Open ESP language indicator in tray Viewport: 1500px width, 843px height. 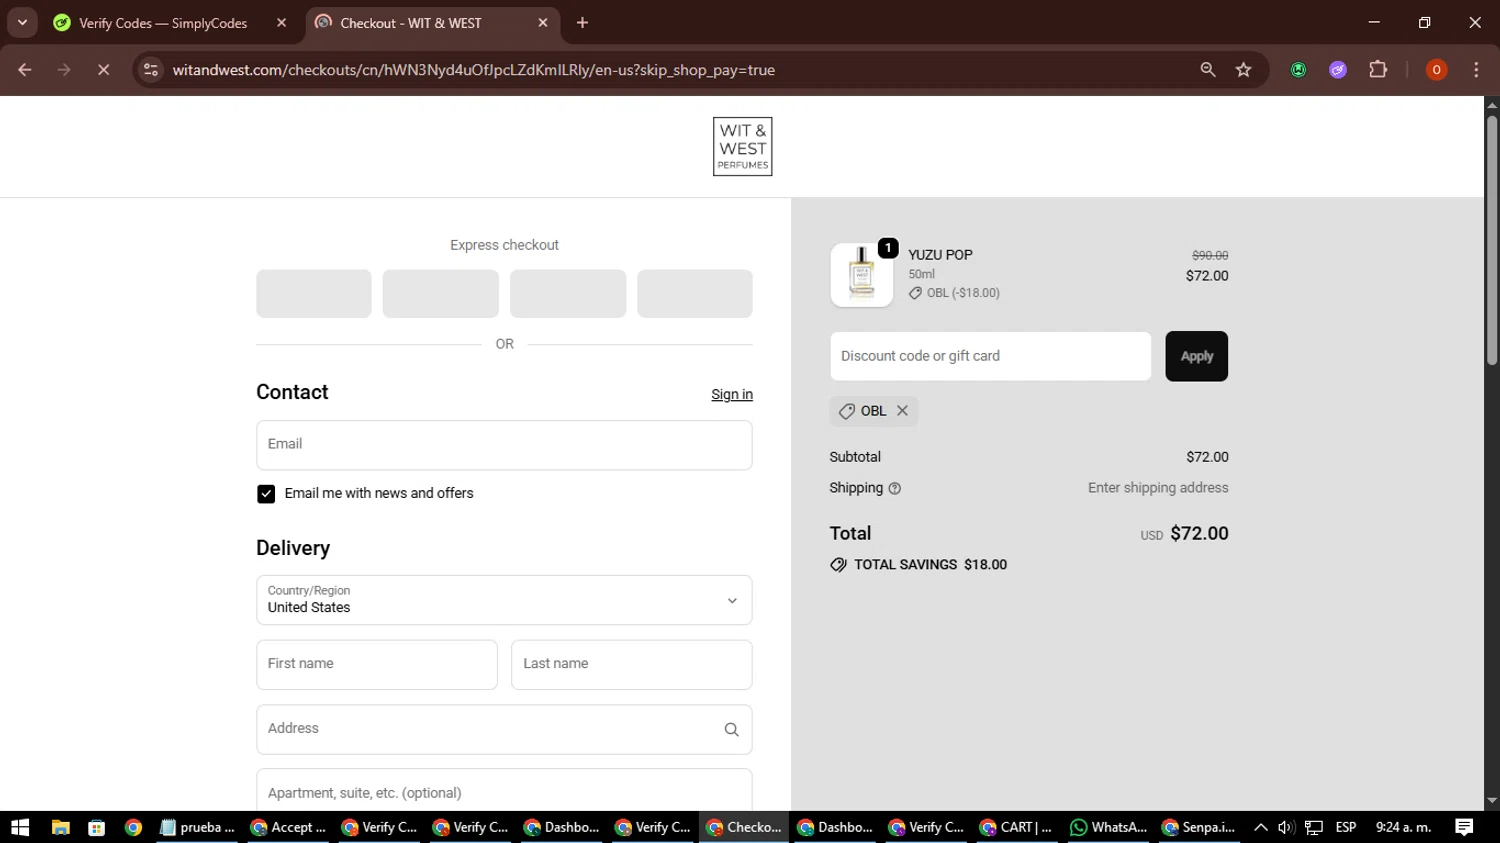click(x=1346, y=827)
